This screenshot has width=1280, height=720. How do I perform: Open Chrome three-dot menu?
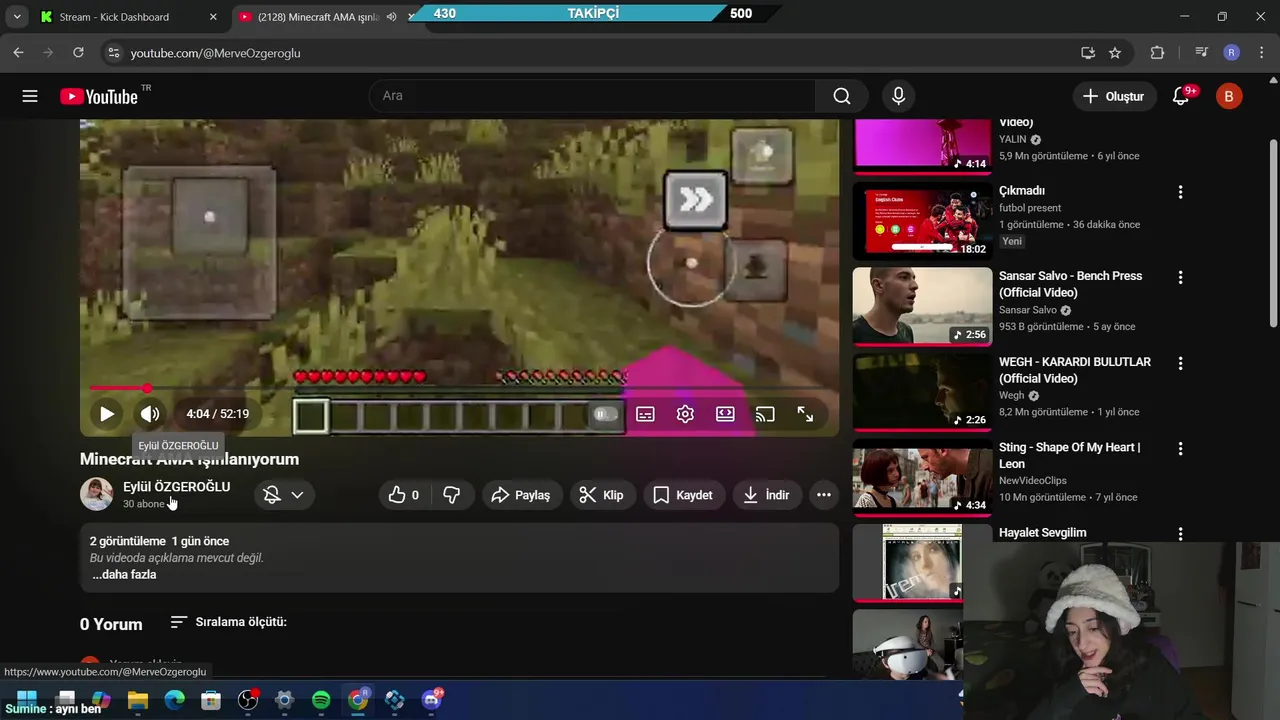click(x=1260, y=53)
